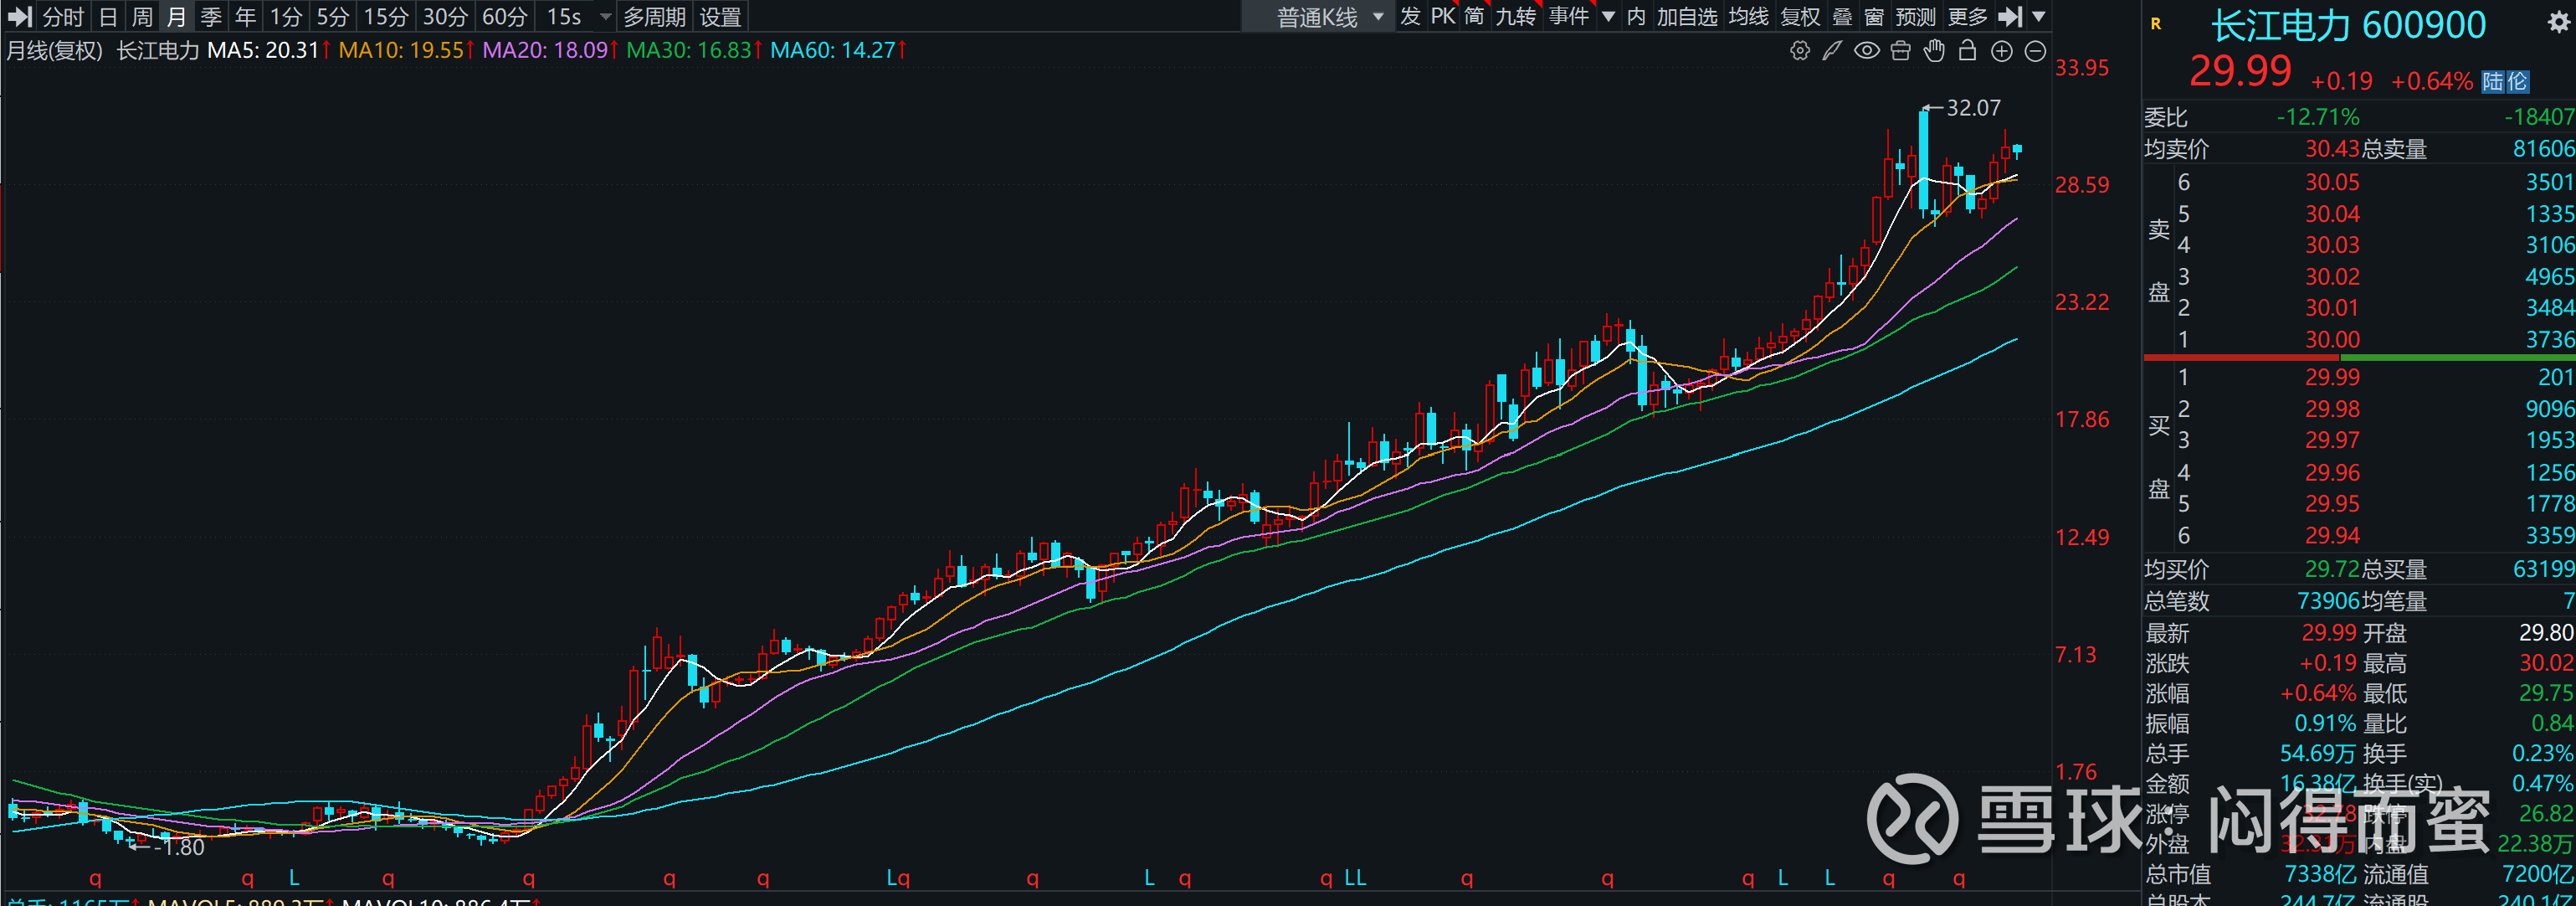Screen dimensions: 2576x906
Task: Click the 长江电力 600900 stock title
Action: click(x=2348, y=25)
